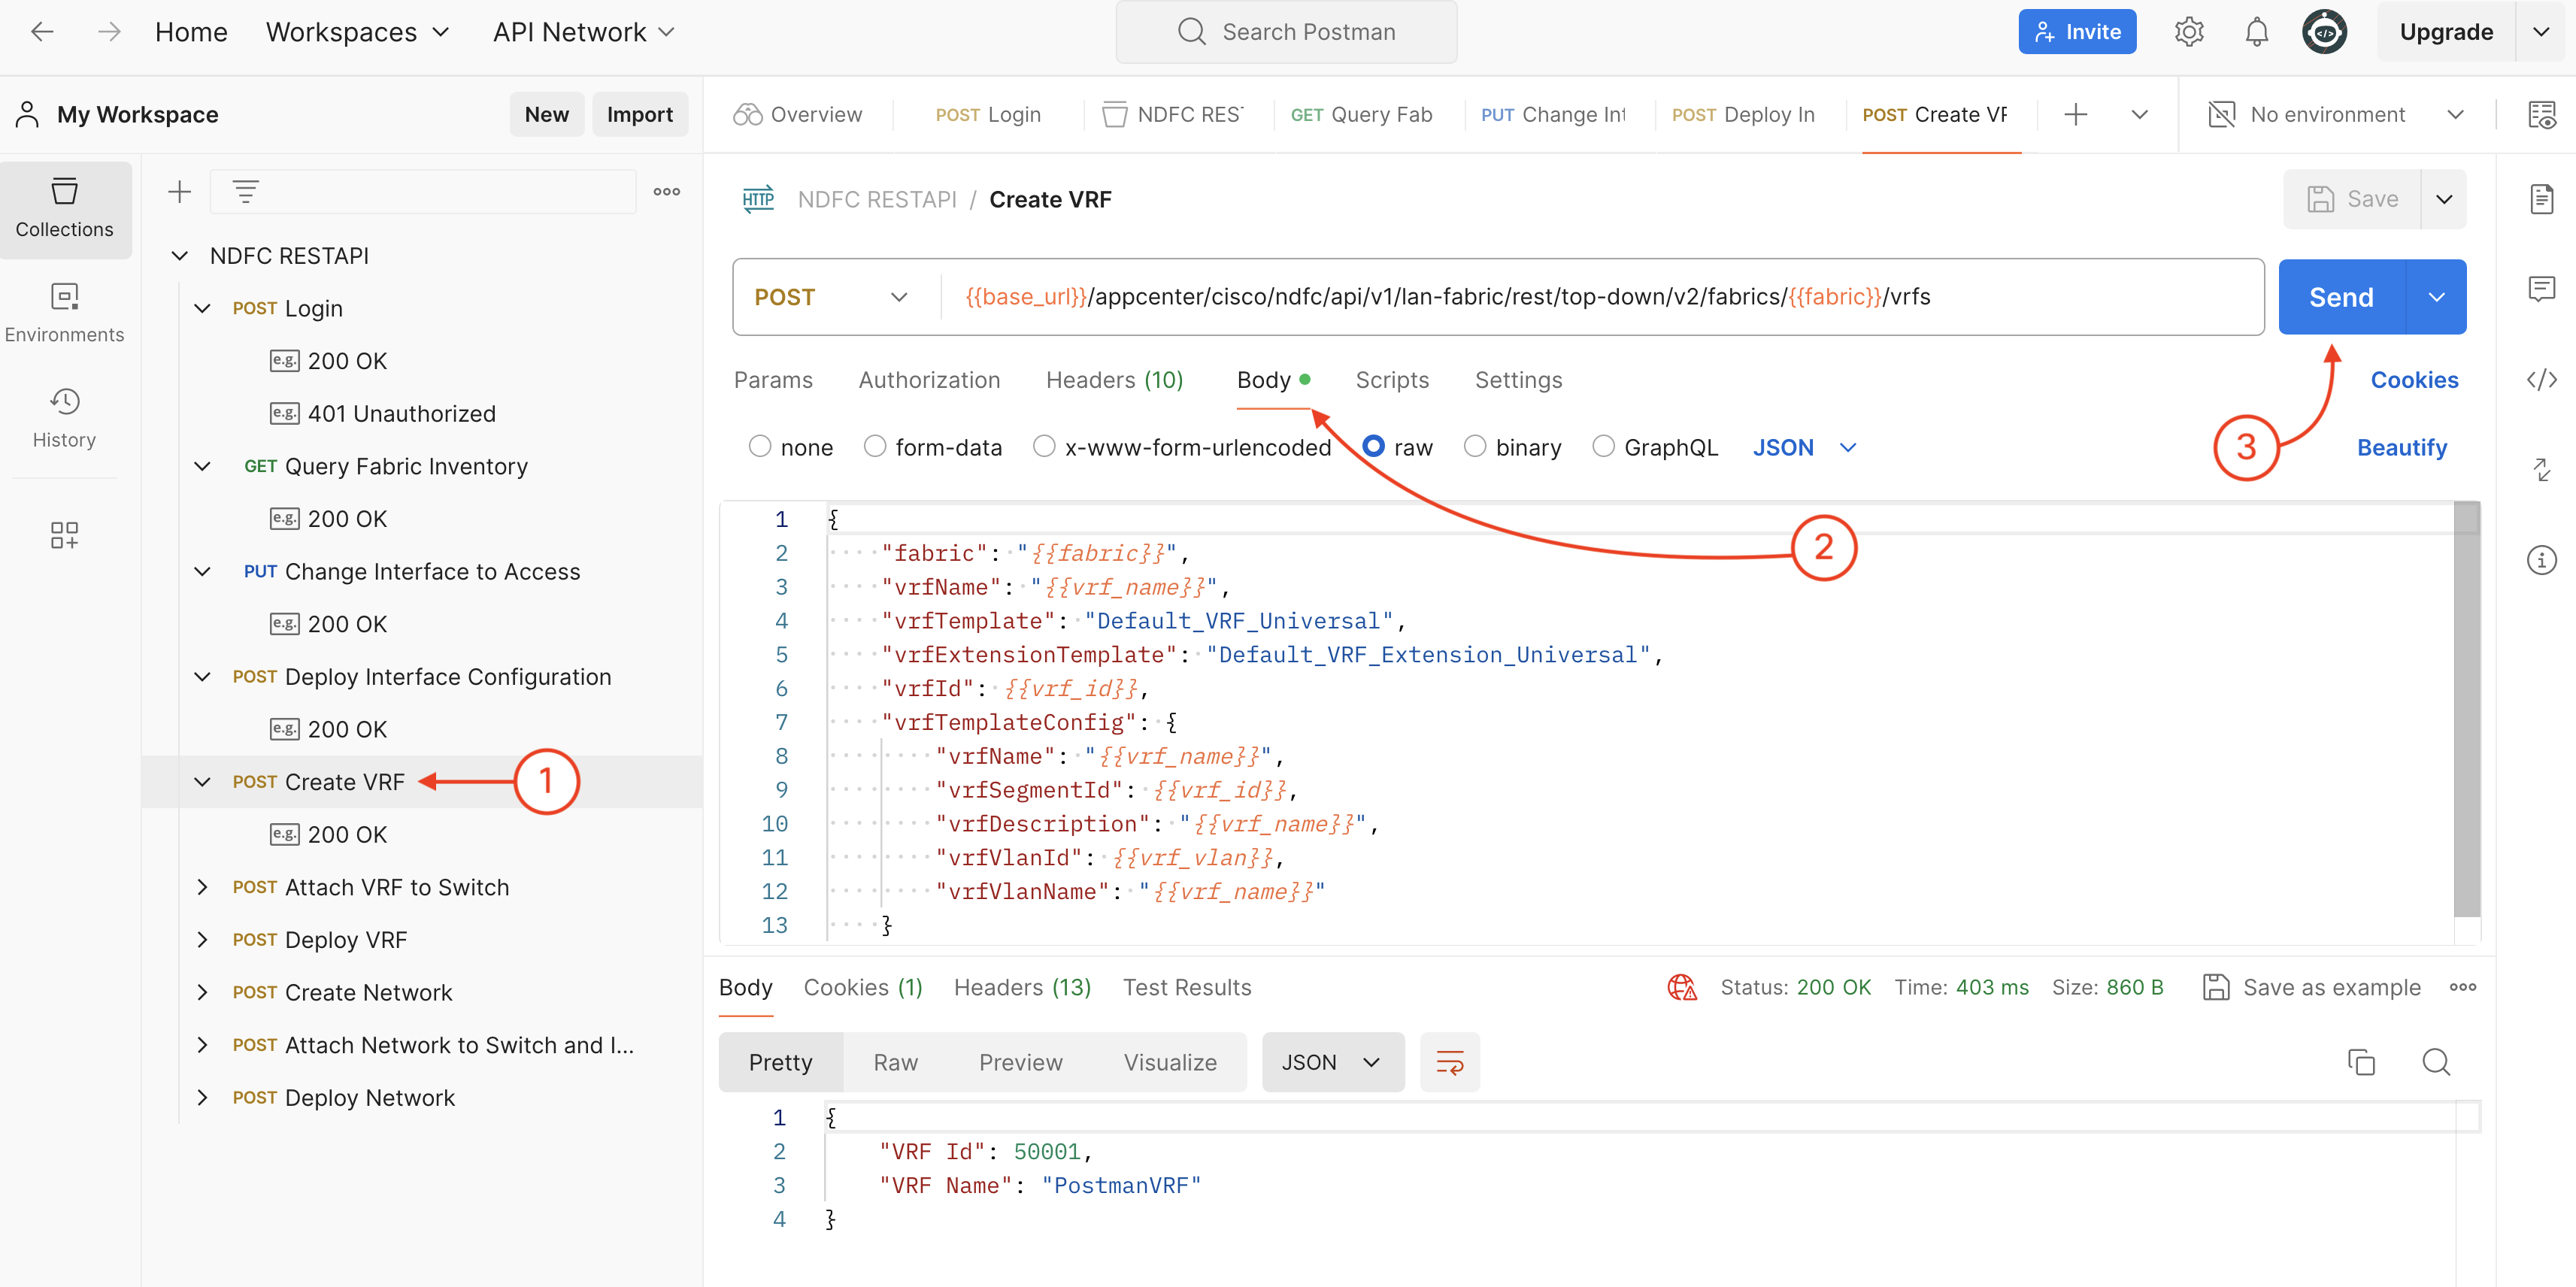Select the binary body type
Viewport: 2576px width, 1287px height.
[x=1475, y=447]
